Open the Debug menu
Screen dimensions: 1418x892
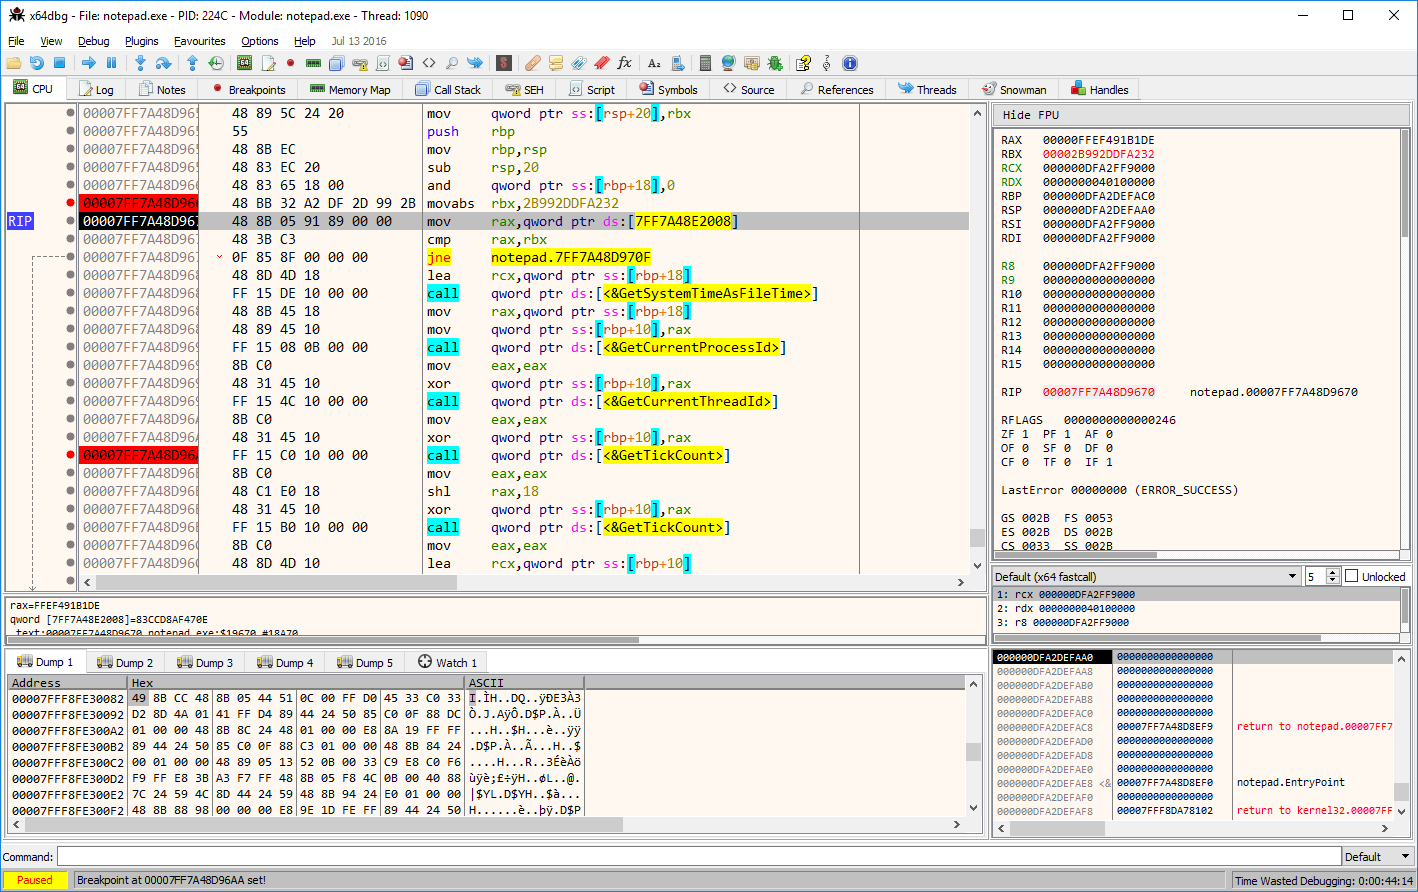click(94, 41)
